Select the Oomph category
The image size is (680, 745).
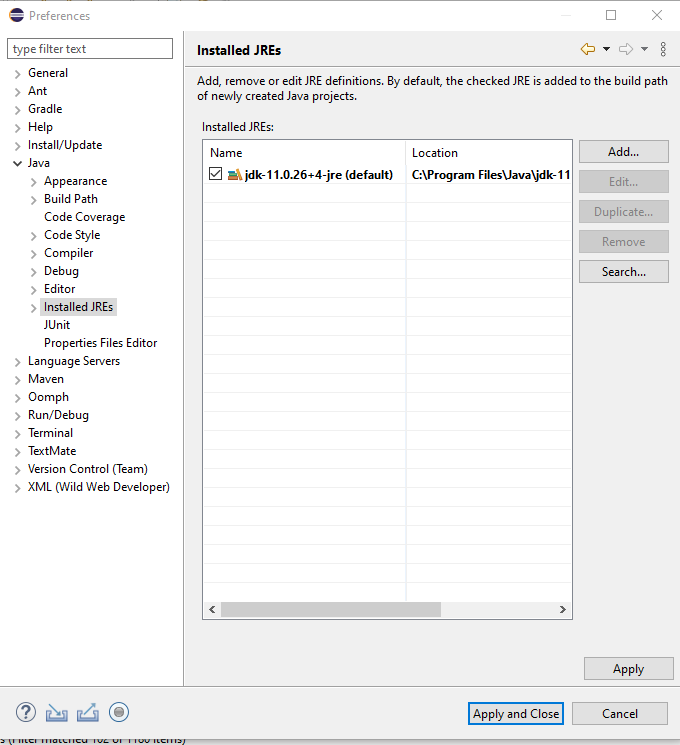click(x=48, y=397)
